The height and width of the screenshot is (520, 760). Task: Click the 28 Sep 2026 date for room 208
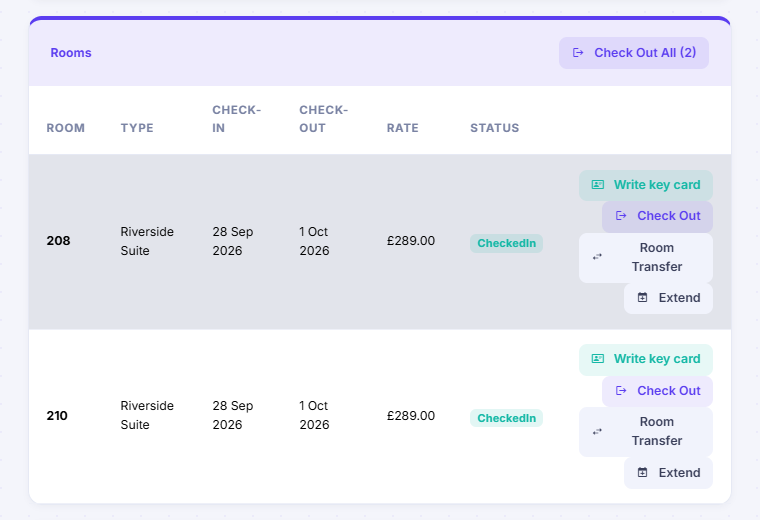point(233,241)
